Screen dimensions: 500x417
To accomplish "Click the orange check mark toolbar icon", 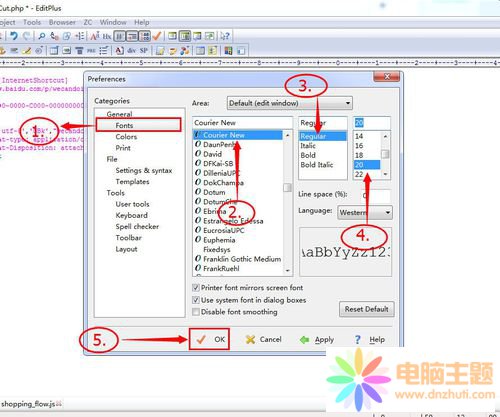I will [x=157, y=36].
